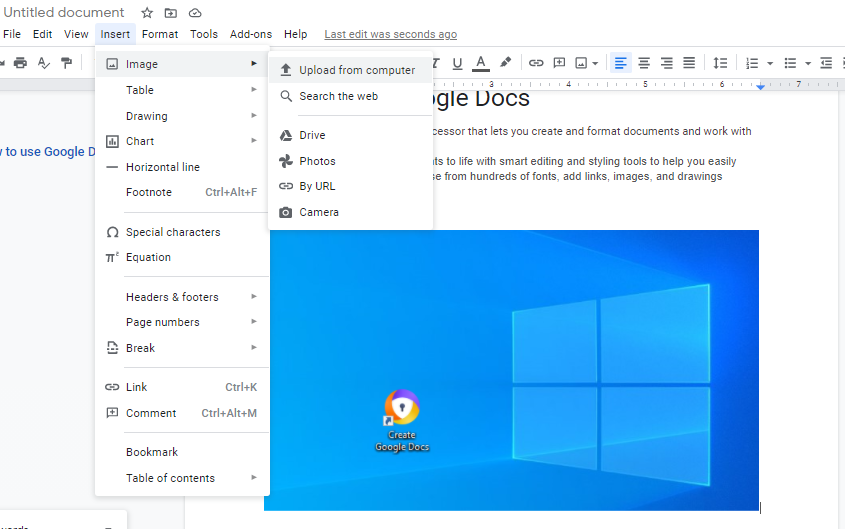845x529 pixels.
Task: Click the right indent marker on ruler
Action: (760, 86)
